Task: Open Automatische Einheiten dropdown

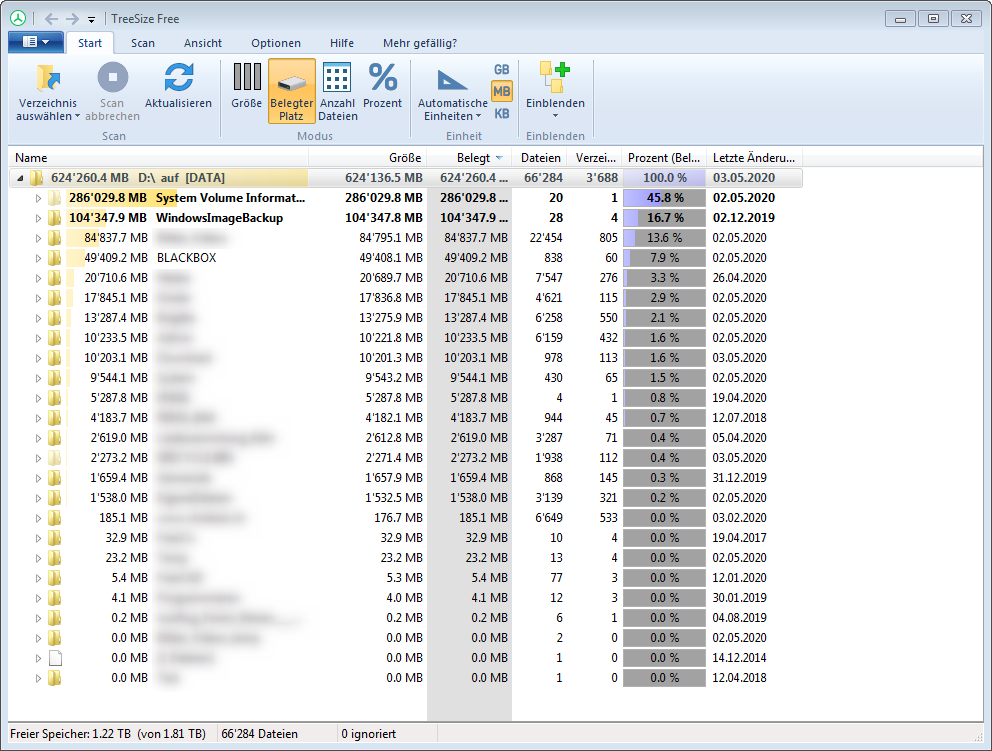Action: point(452,92)
